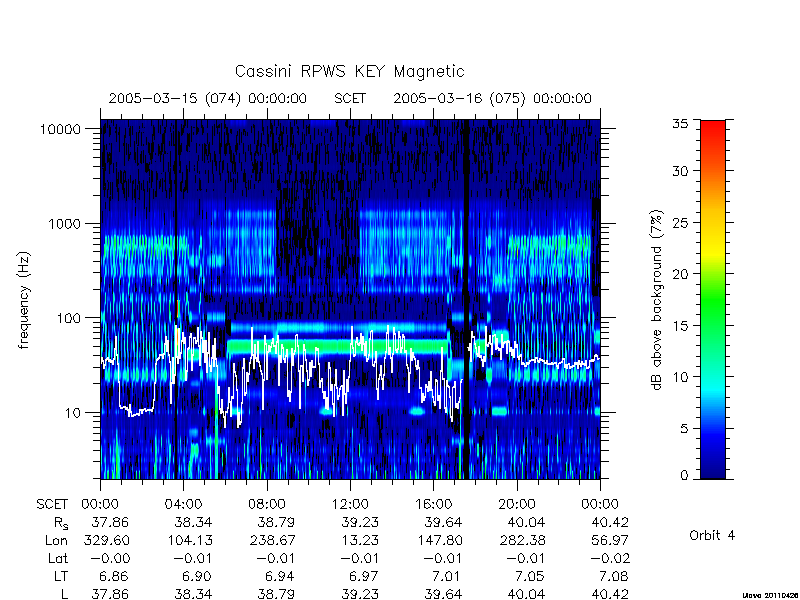Click the 12:00 time tick label
800x600 pixels.
[x=350, y=504]
